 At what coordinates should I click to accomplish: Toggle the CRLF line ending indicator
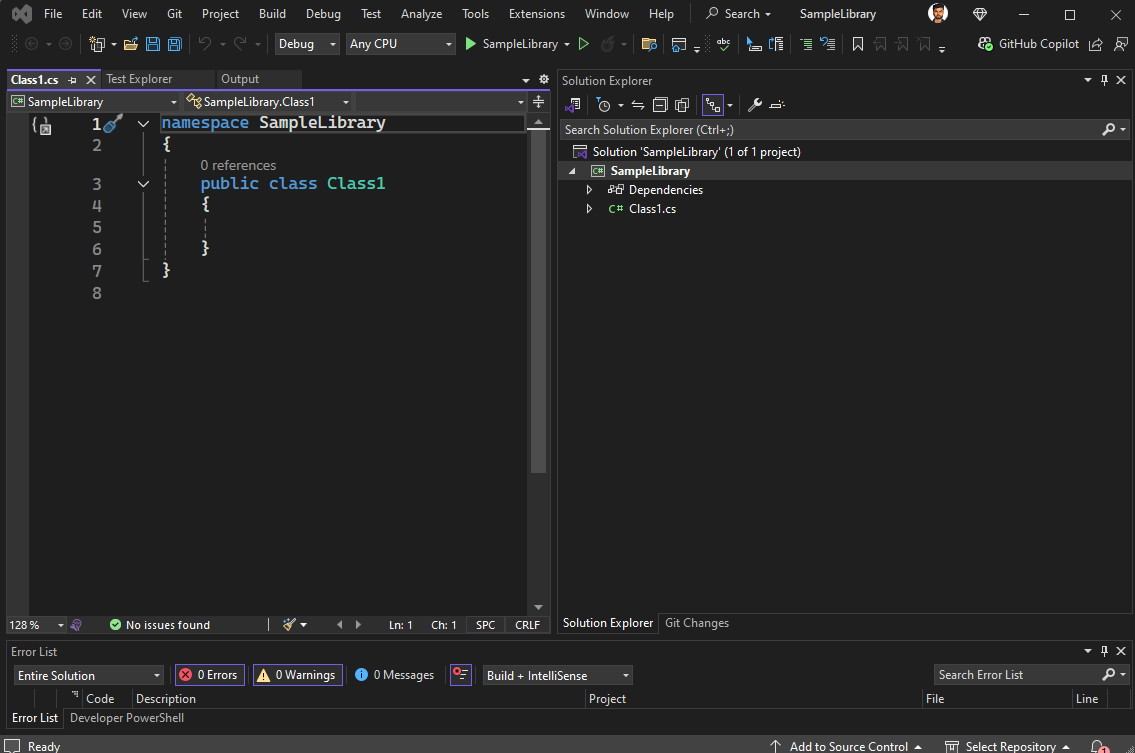point(528,625)
